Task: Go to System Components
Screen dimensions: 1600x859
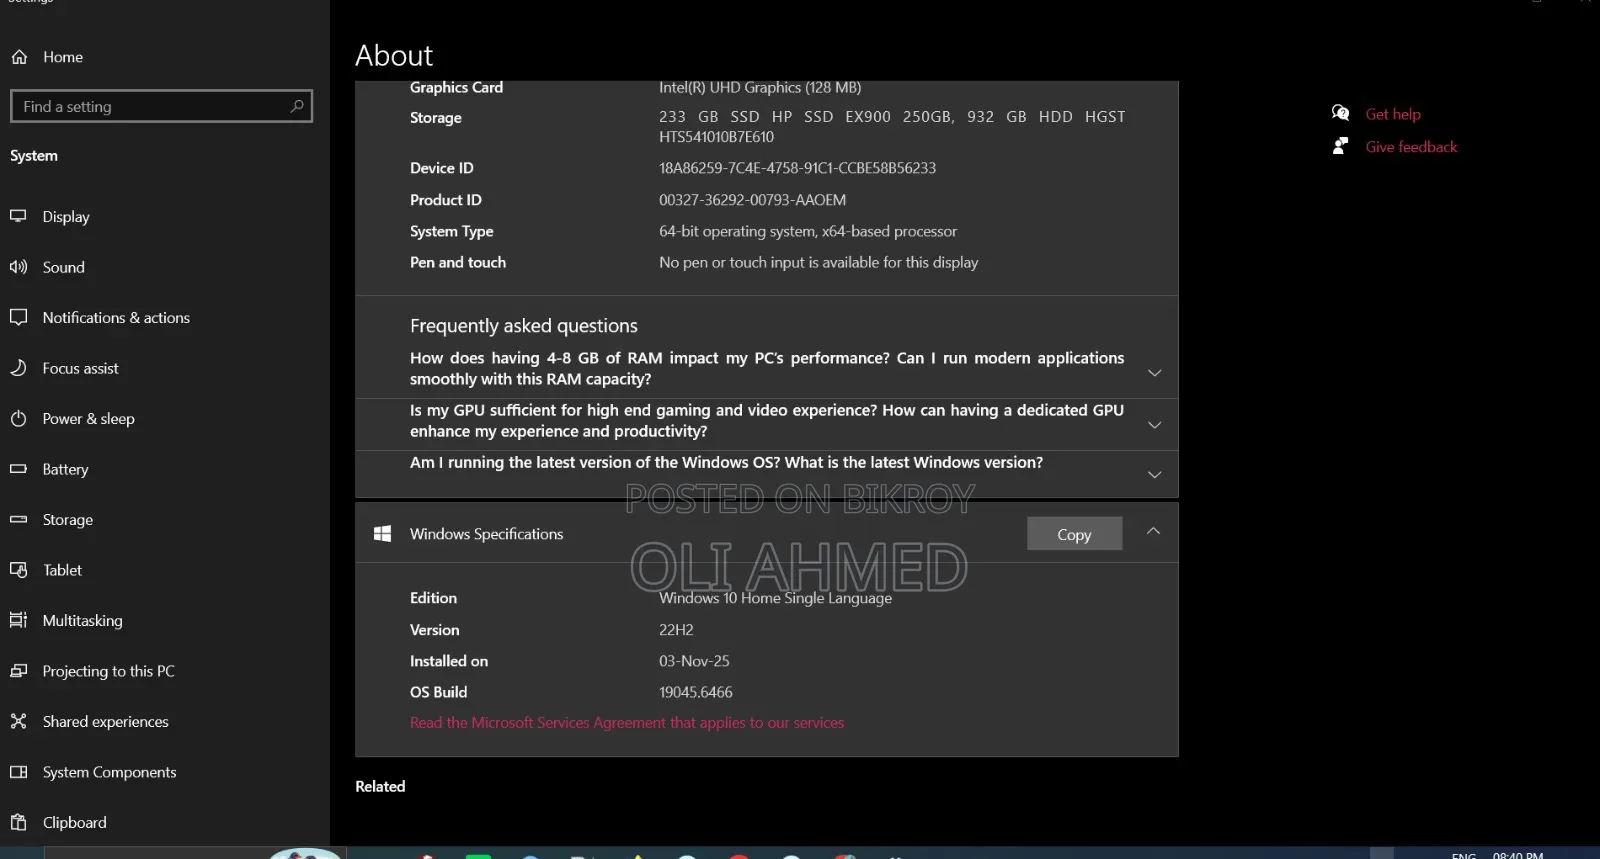Action: click(x=109, y=772)
